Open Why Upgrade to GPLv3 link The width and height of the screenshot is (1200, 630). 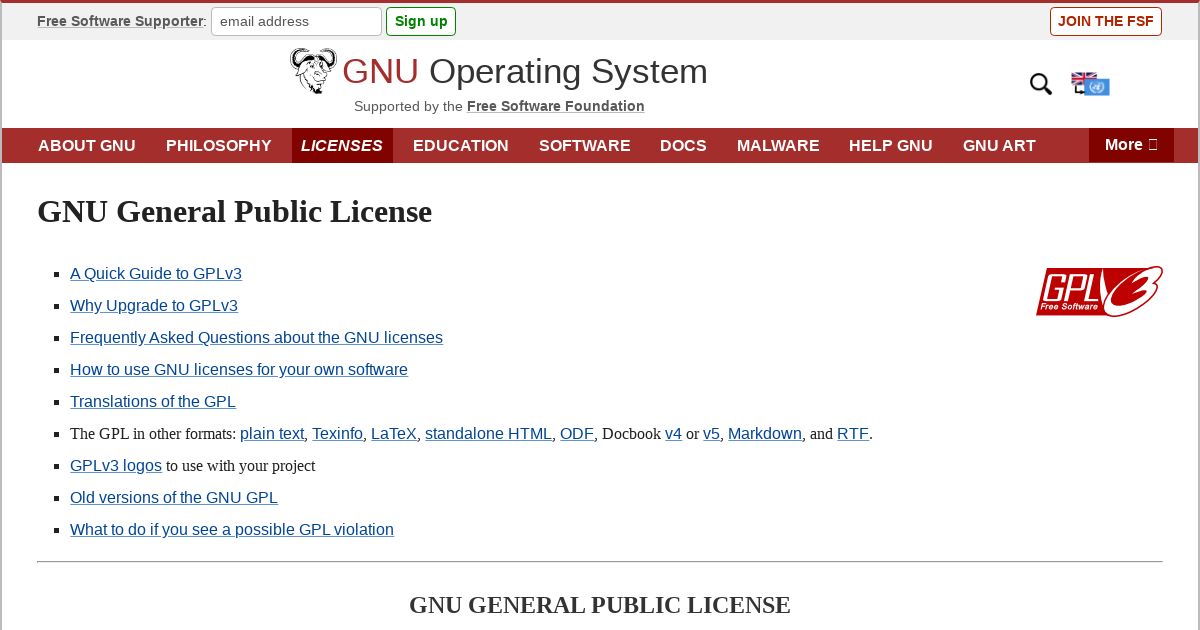pyautogui.click(x=154, y=306)
